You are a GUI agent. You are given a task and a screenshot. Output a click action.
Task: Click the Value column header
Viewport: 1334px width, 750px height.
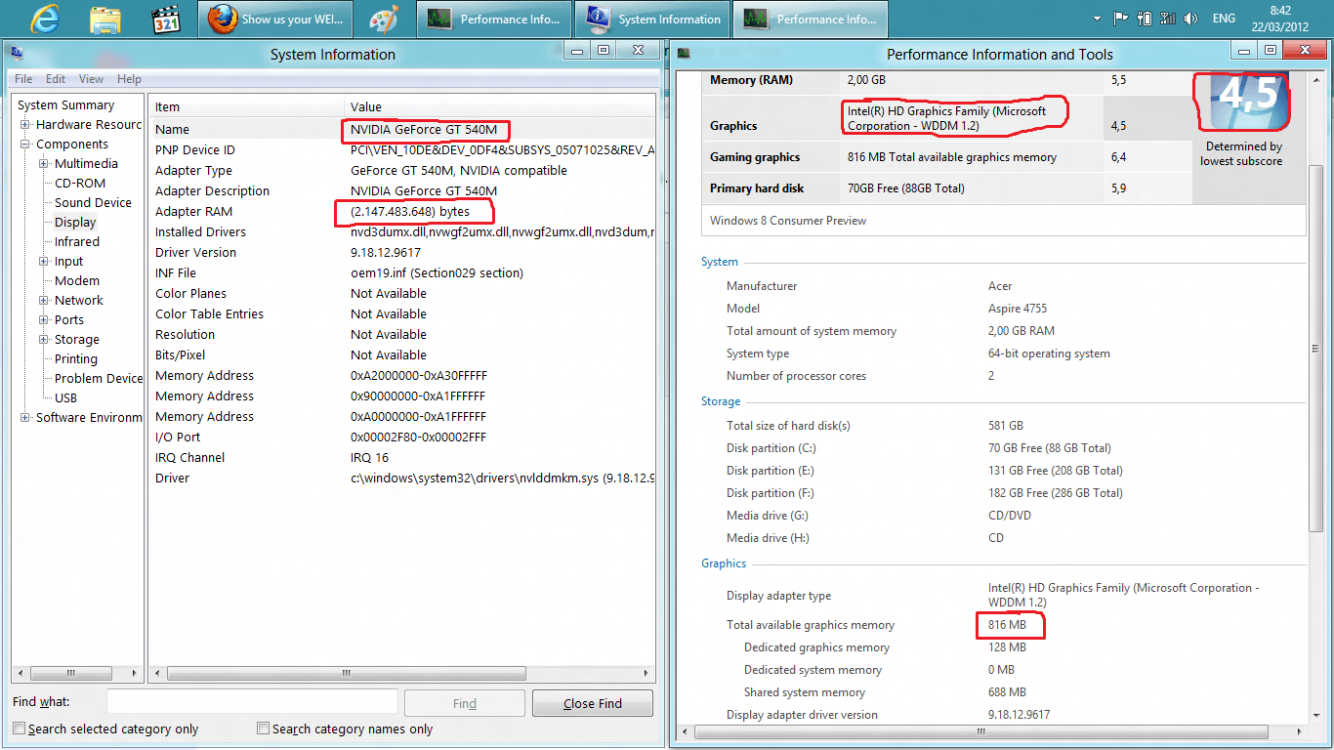pyautogui.click(x=500, y=107)
